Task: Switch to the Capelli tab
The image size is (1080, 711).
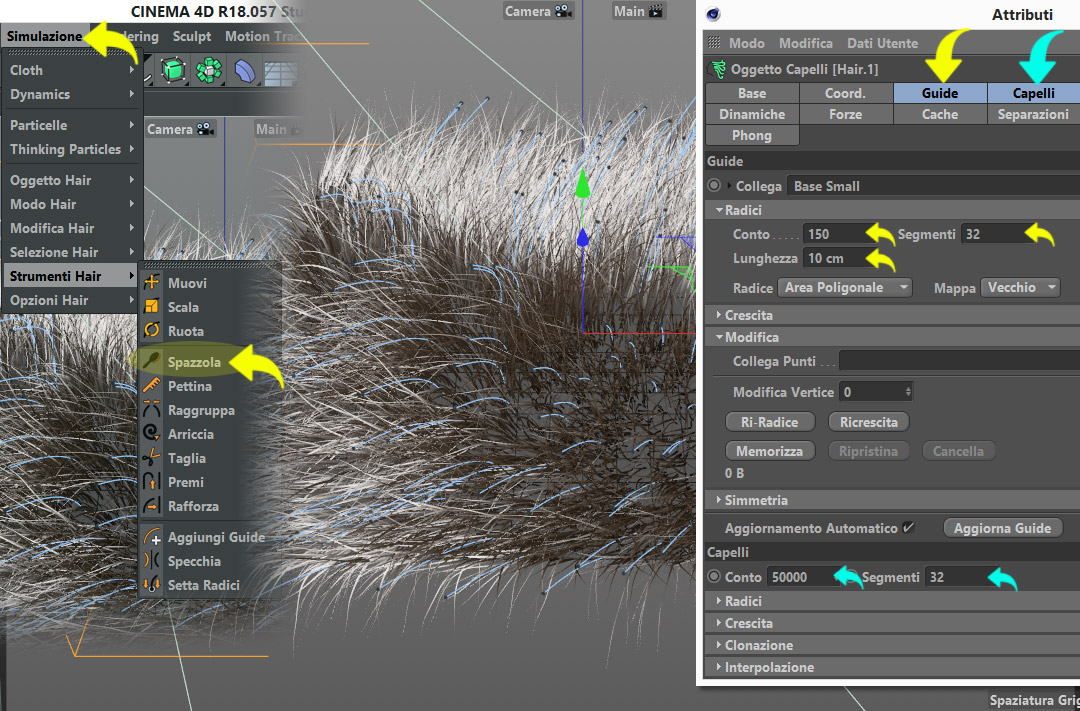Action: coord(1033,93)
